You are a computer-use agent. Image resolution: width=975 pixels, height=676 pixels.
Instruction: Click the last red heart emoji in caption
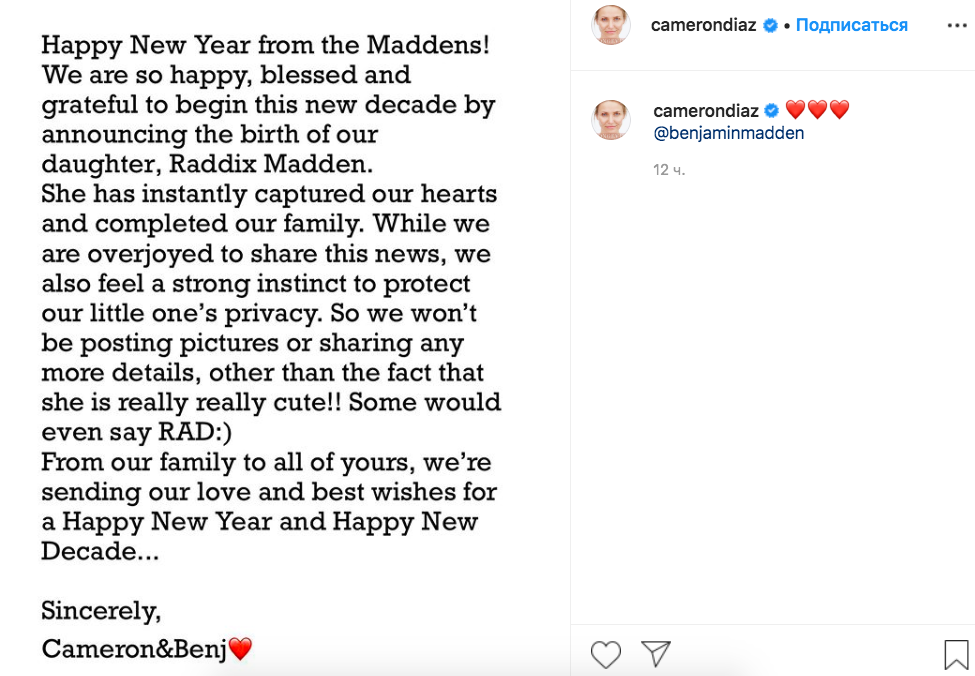point(839,110)
